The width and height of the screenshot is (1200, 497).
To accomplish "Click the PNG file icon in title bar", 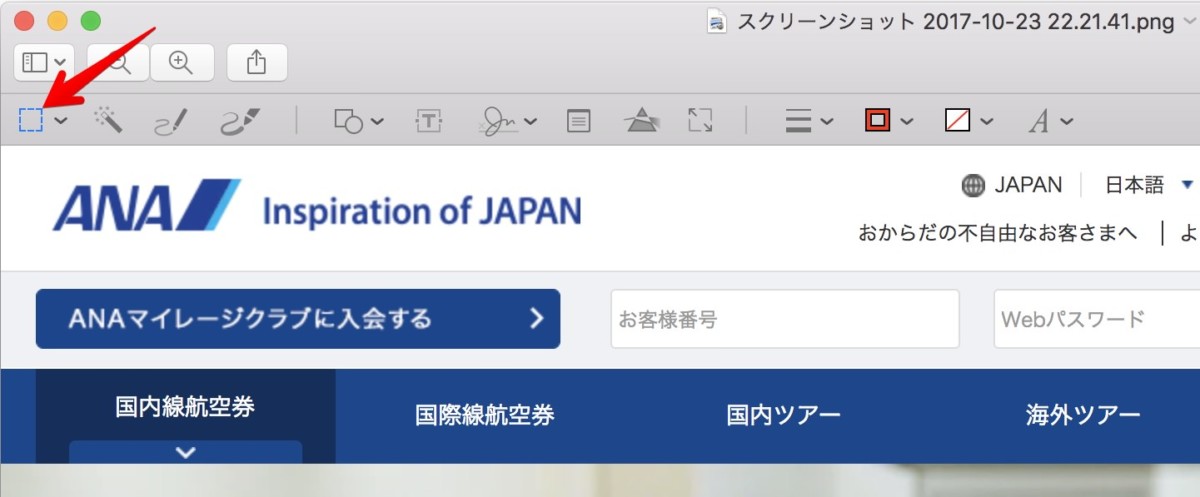I will coord(716,21).
